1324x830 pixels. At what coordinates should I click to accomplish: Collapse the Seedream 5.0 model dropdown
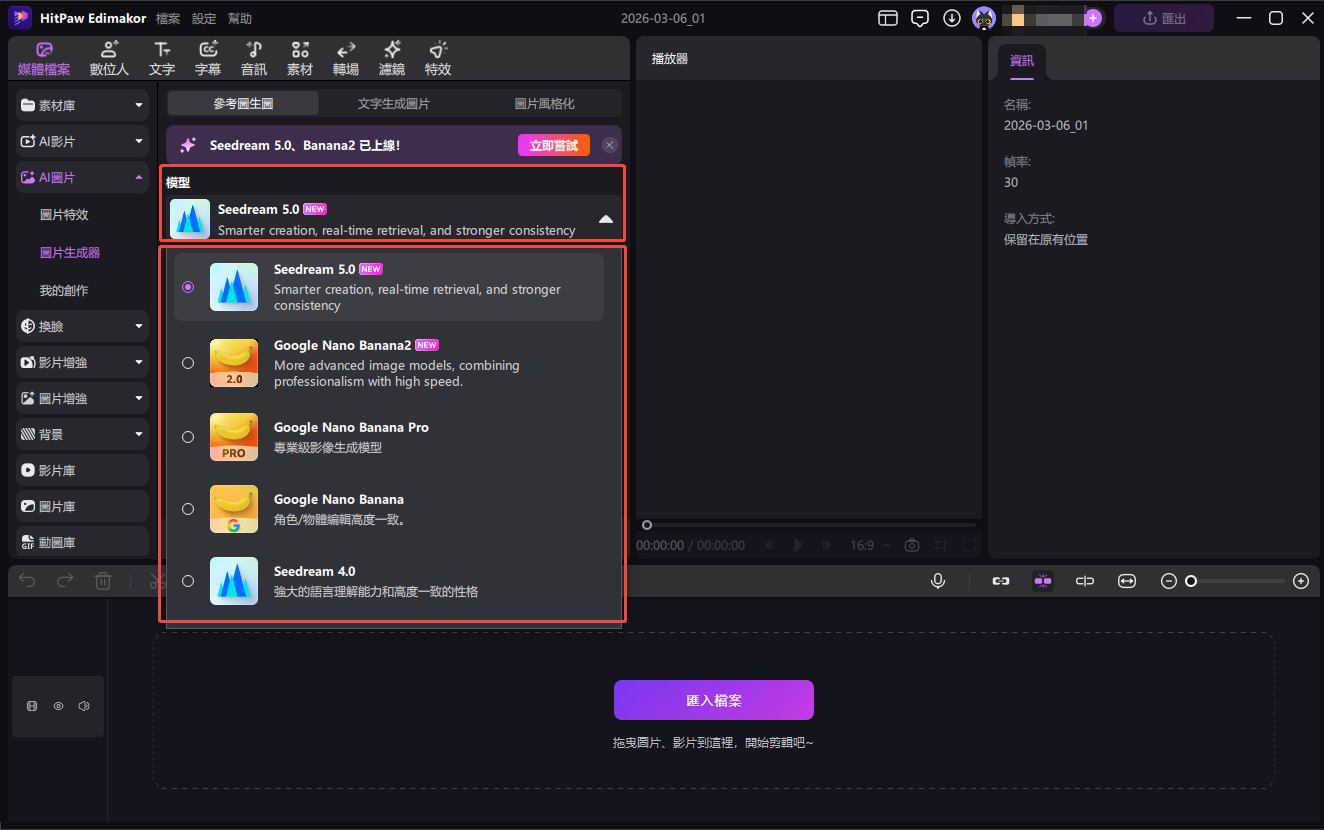point(605,219)
